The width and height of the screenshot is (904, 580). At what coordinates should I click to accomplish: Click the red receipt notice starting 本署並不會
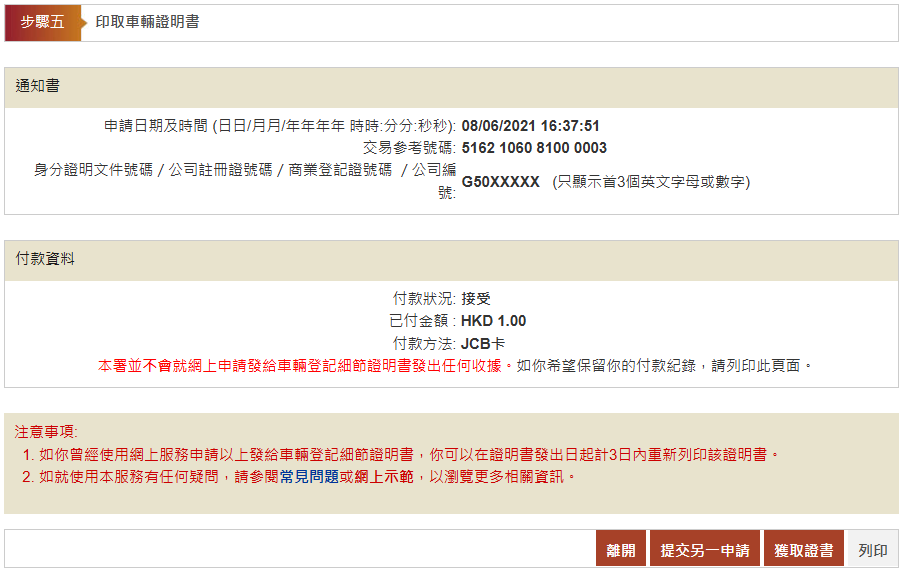tap(304, 365)
